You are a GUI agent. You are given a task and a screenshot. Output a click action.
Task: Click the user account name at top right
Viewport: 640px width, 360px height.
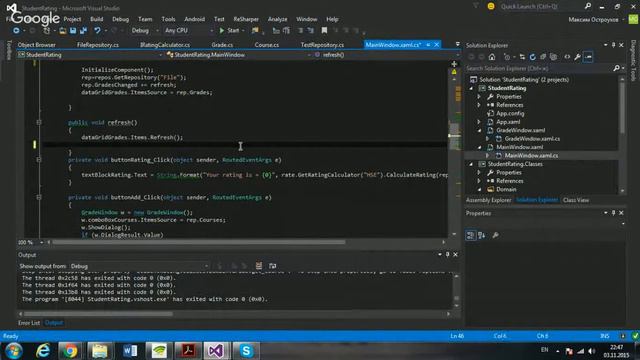[x=593, y=20]
